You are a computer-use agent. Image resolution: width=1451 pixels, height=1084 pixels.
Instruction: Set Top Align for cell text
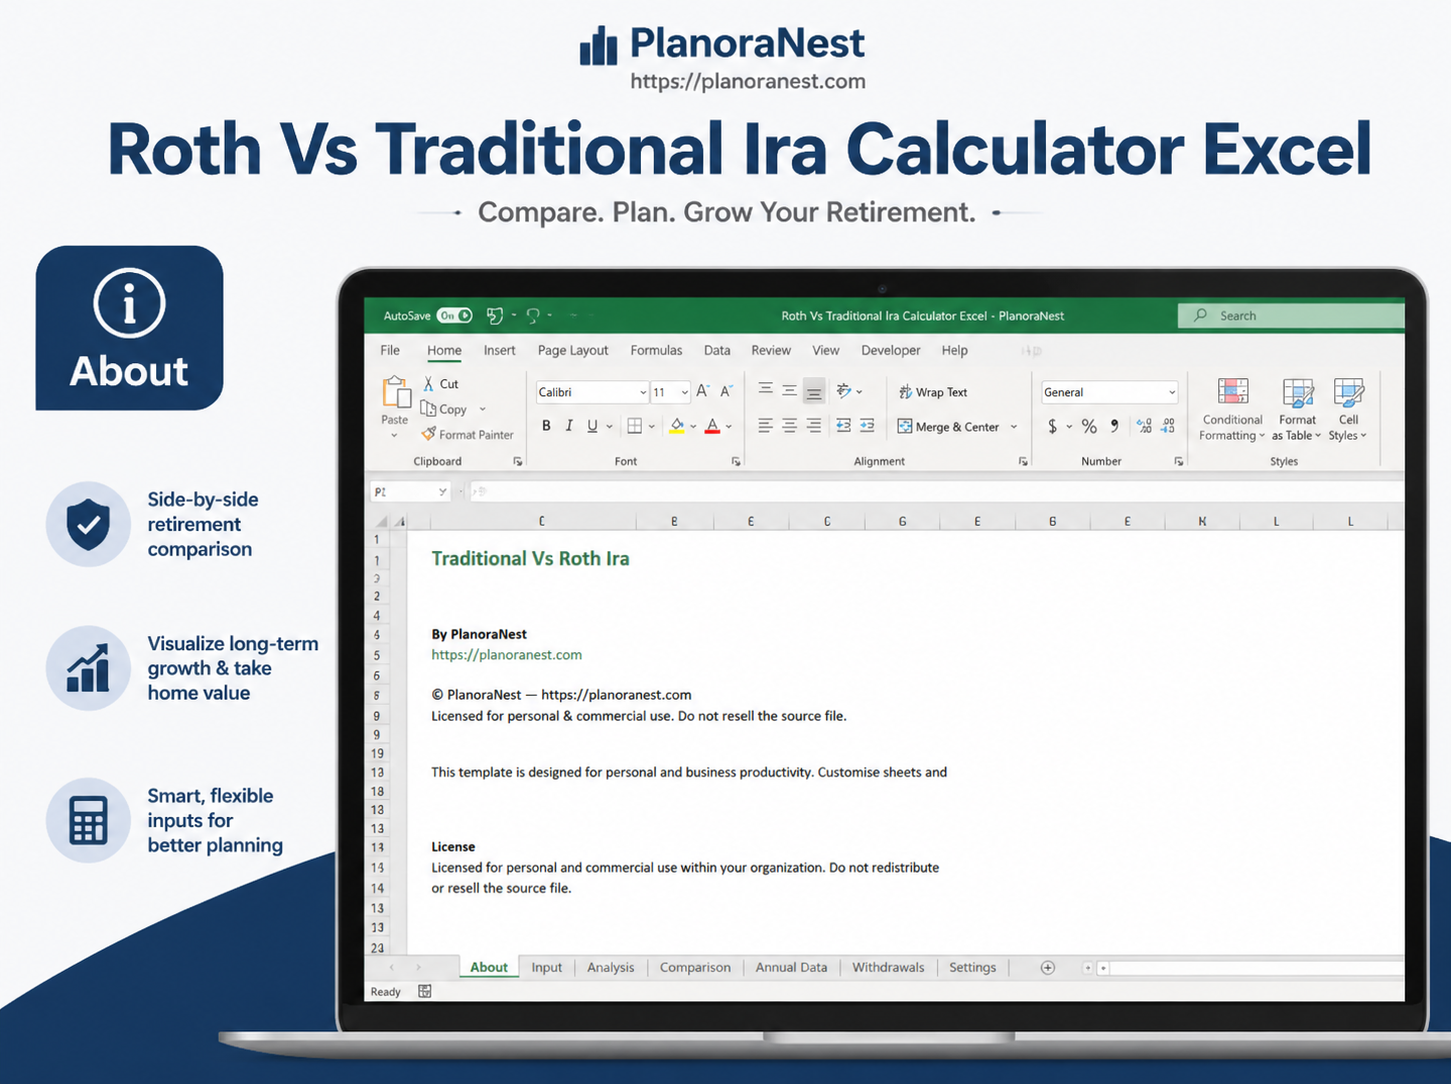coord(765,389)
